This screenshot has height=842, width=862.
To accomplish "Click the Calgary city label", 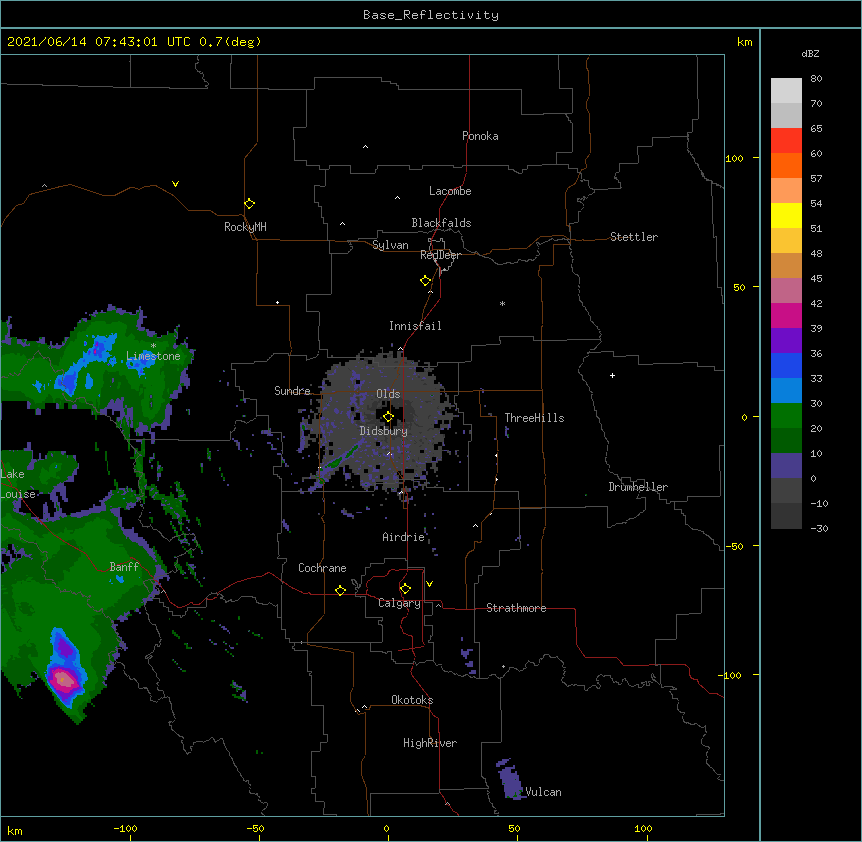I will [x=399, y=603].
